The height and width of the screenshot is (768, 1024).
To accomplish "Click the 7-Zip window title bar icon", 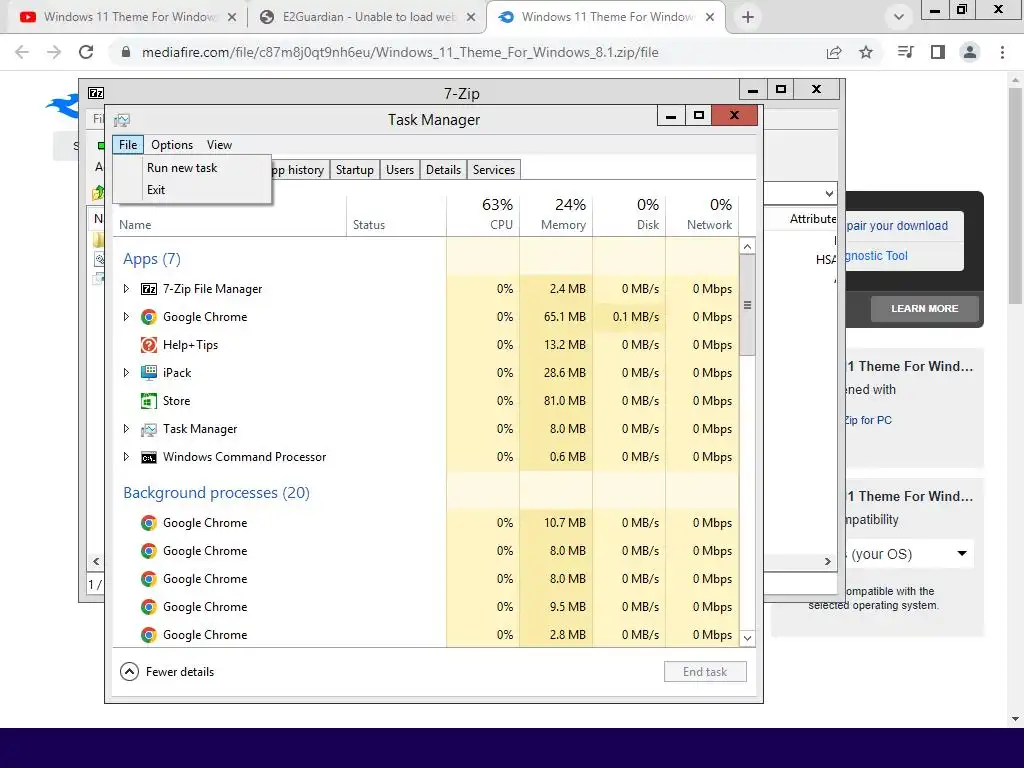I will click(x=96, y=93).
